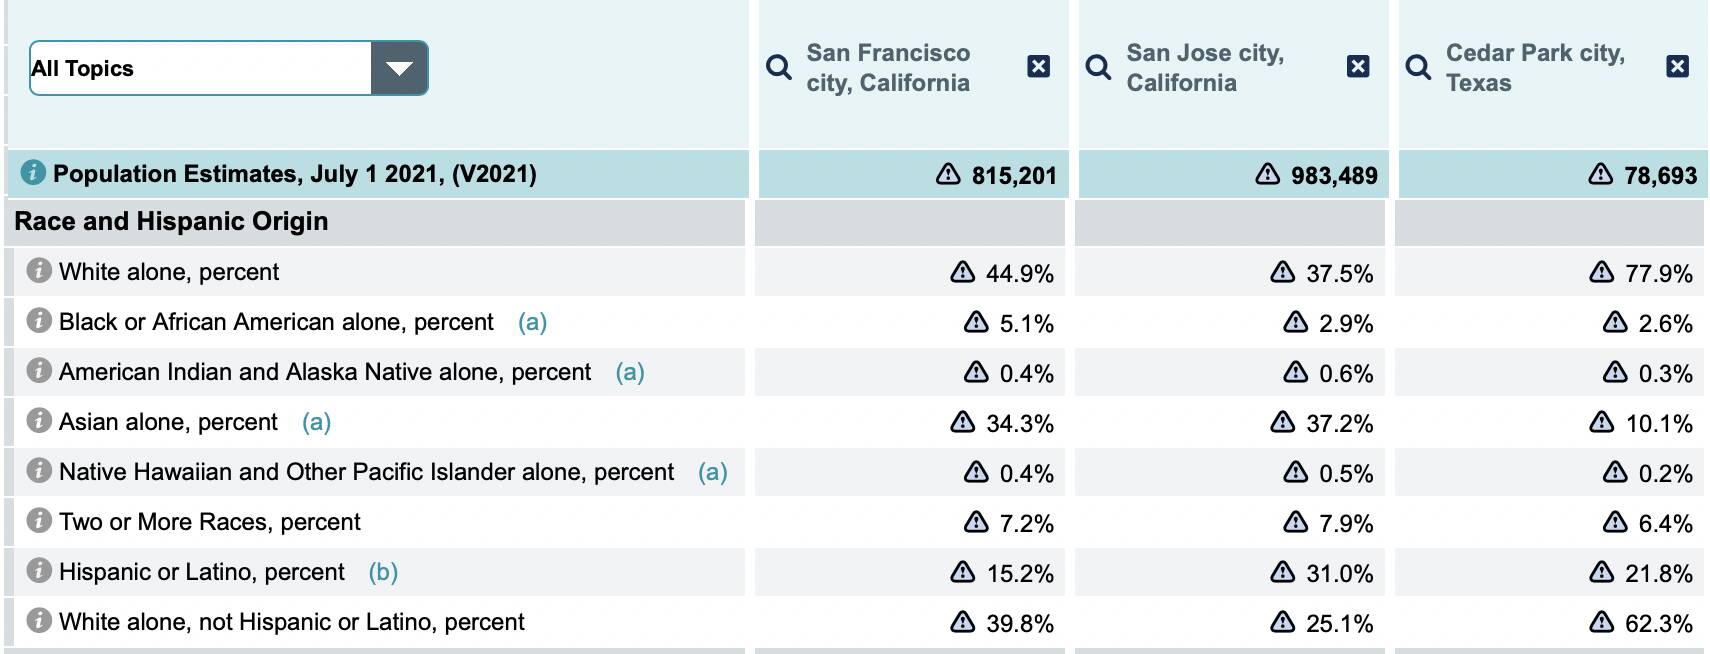The image size is (1710, 654).
Task: Click the (a) footnote next to Native Hawaiian
Action: coord(712,472)
